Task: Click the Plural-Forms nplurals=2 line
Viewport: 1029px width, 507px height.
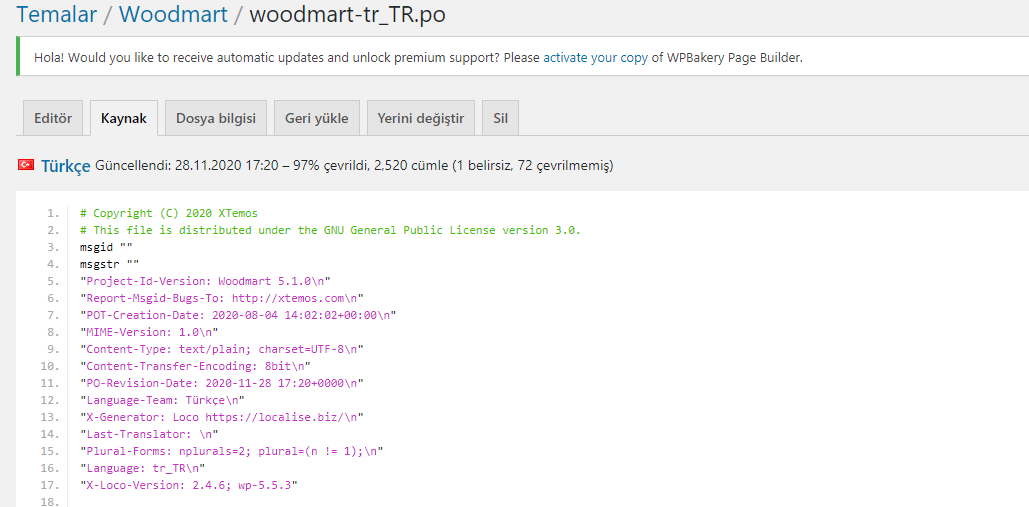Action: click(232, 451)
